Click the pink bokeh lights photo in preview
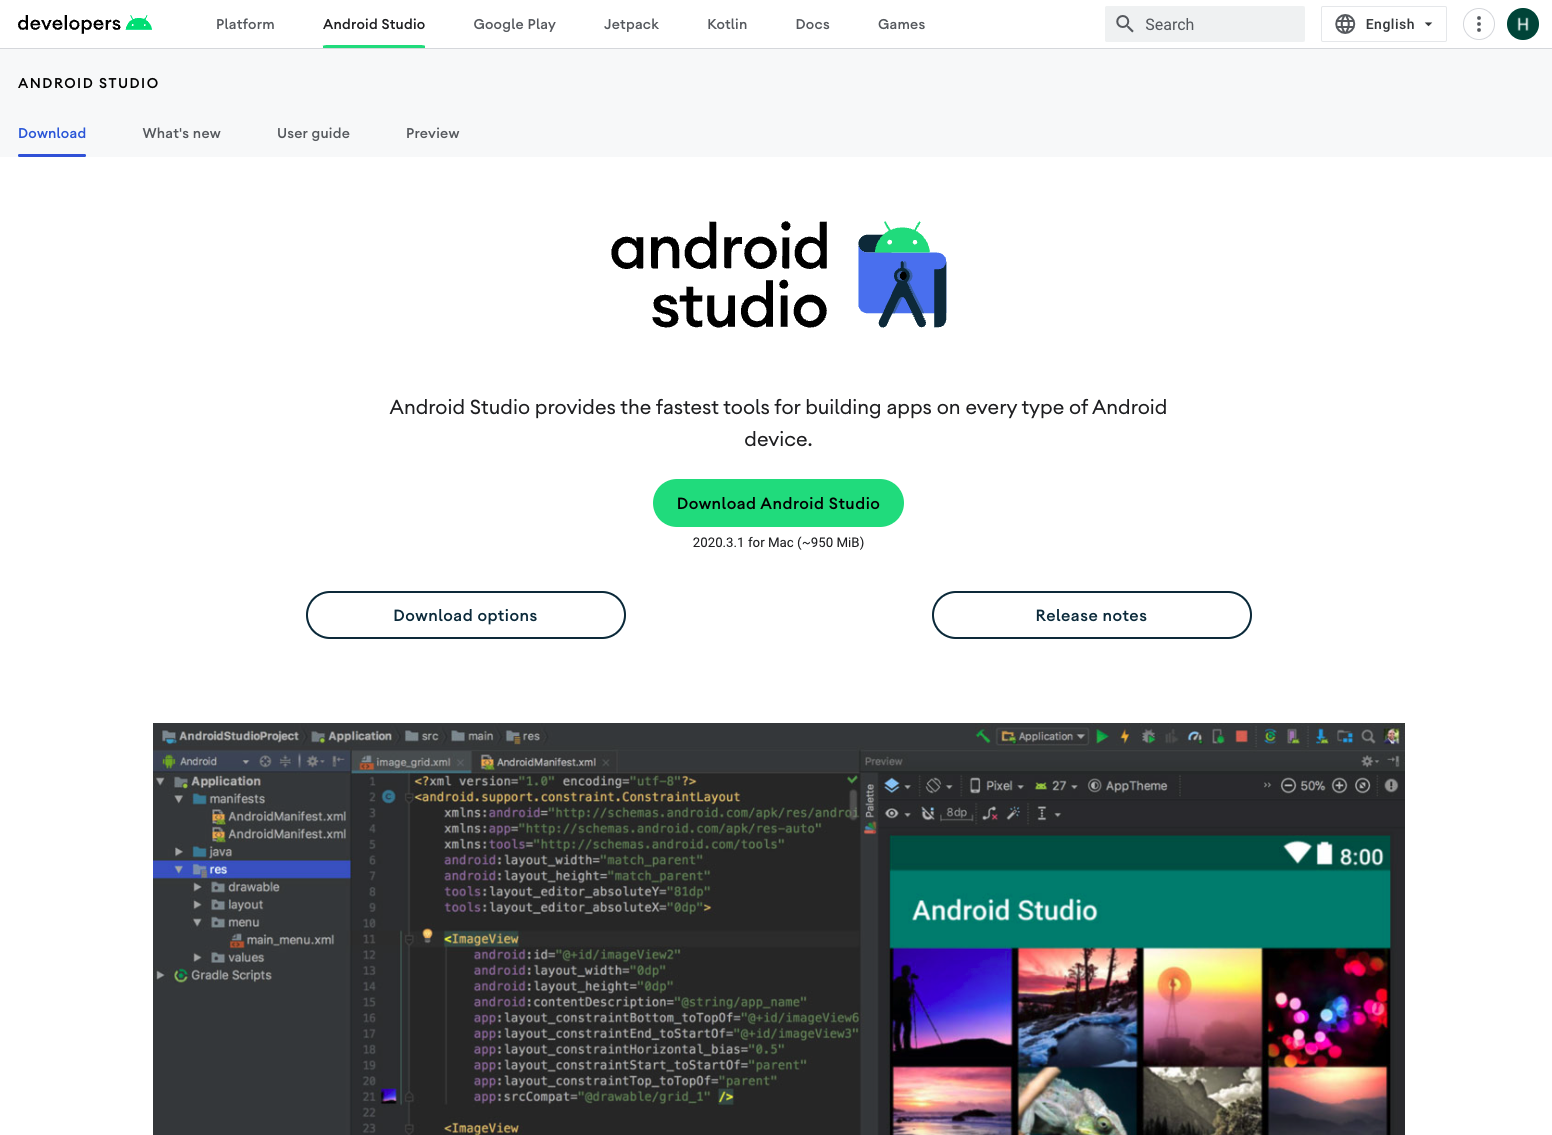Screen dimensions: 1552x1135 coord(1326,1006)
